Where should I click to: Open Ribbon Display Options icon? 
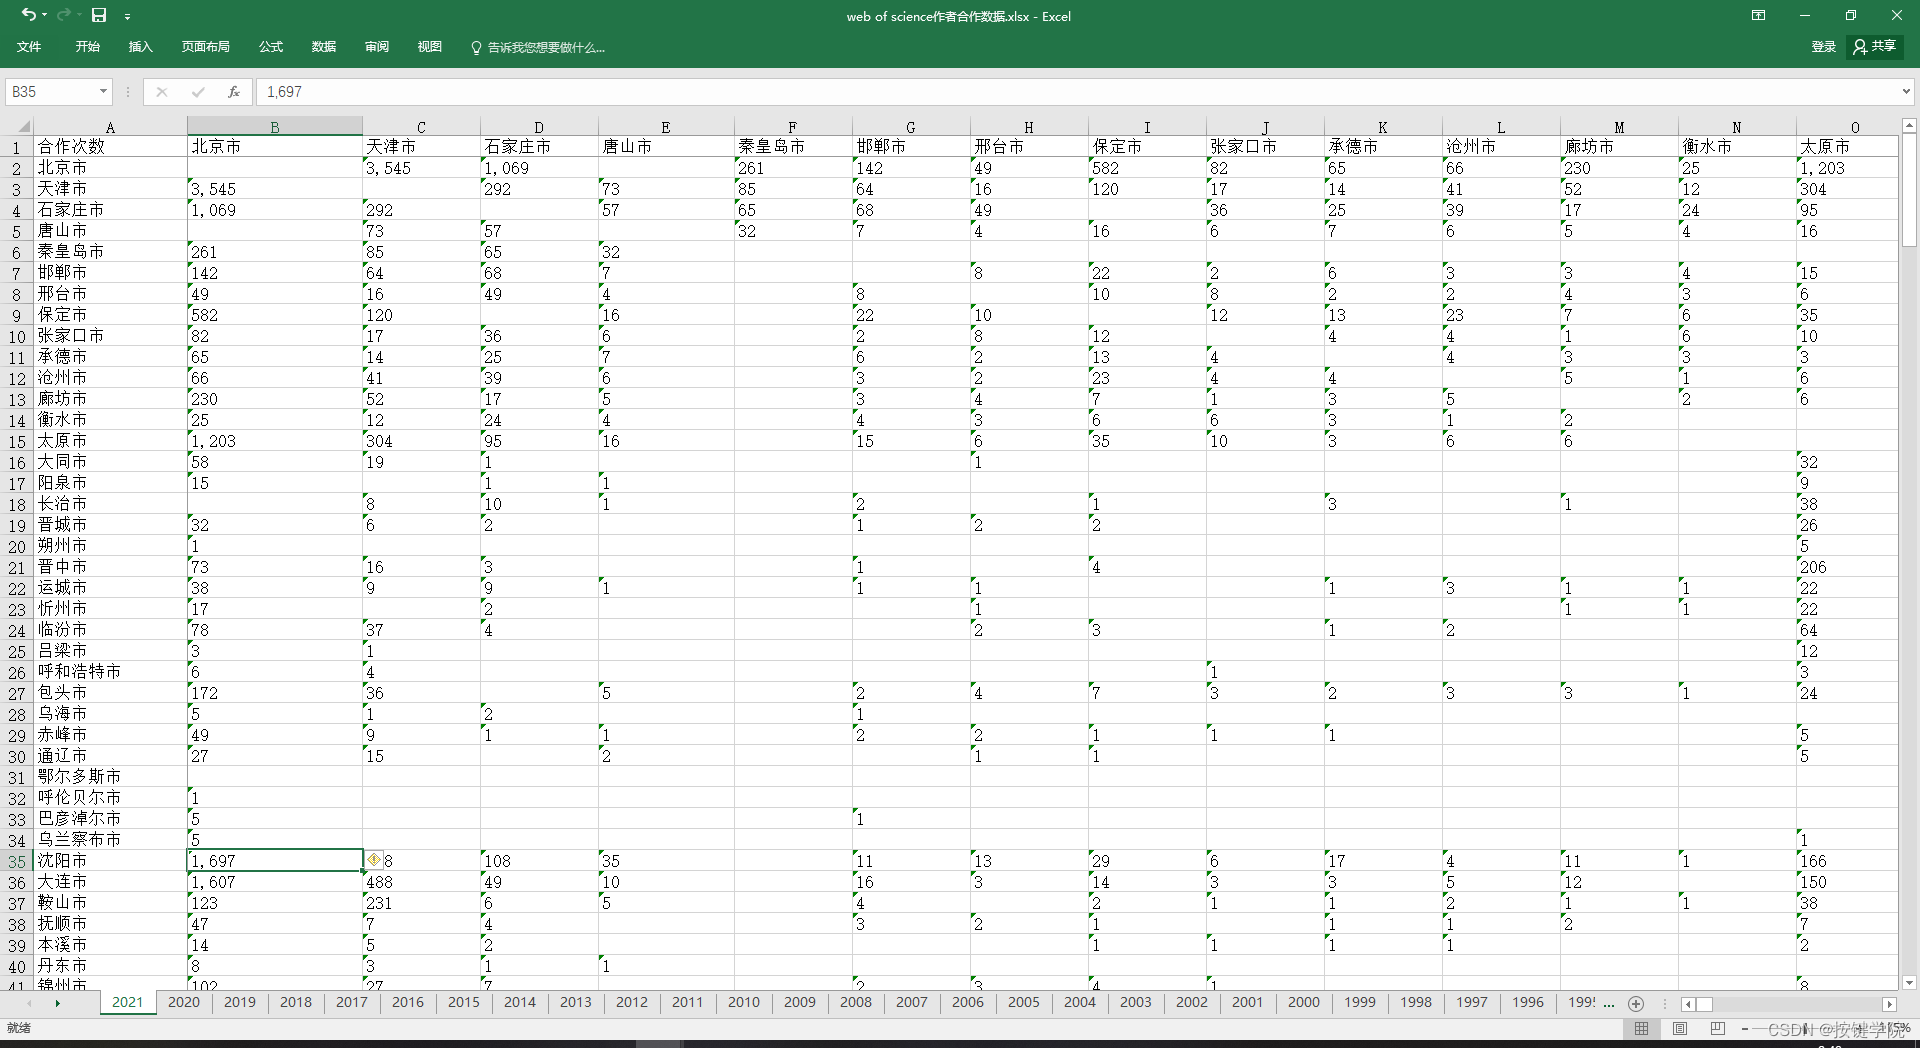(x=1758, y=15)
